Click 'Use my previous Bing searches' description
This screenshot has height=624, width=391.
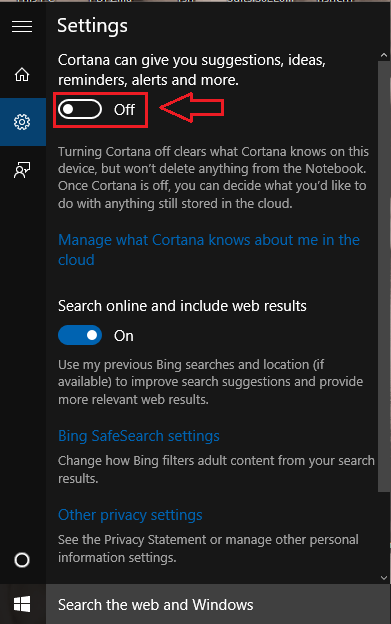(x=210, y=382)
